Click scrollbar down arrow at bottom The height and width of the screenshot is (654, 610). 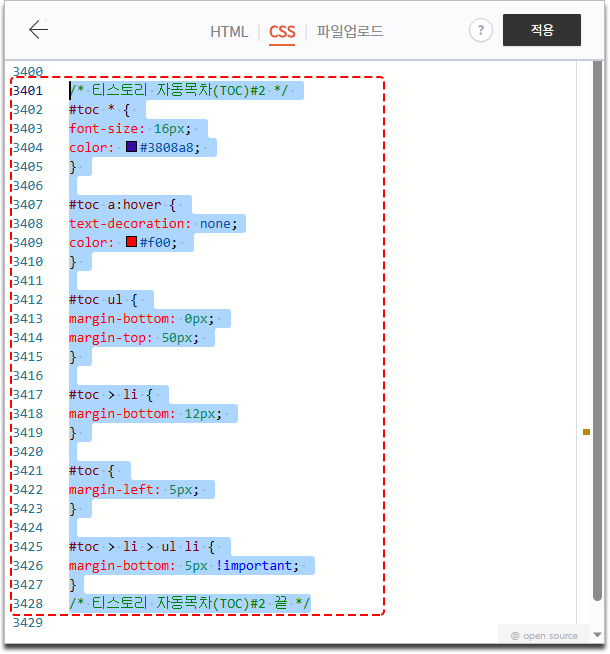(597, 635)
